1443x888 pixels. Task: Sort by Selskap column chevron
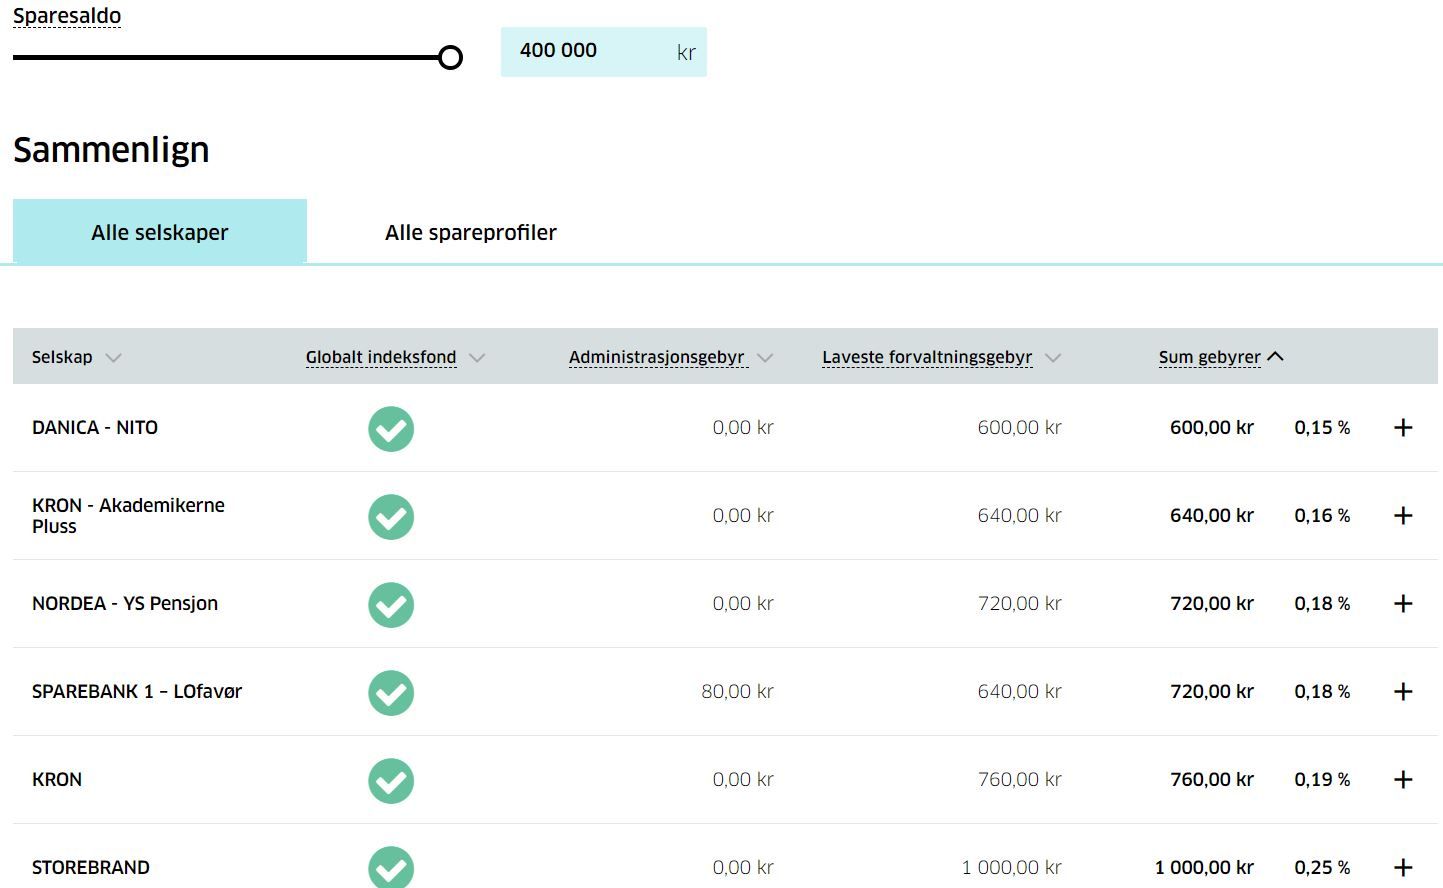[113, 358]
